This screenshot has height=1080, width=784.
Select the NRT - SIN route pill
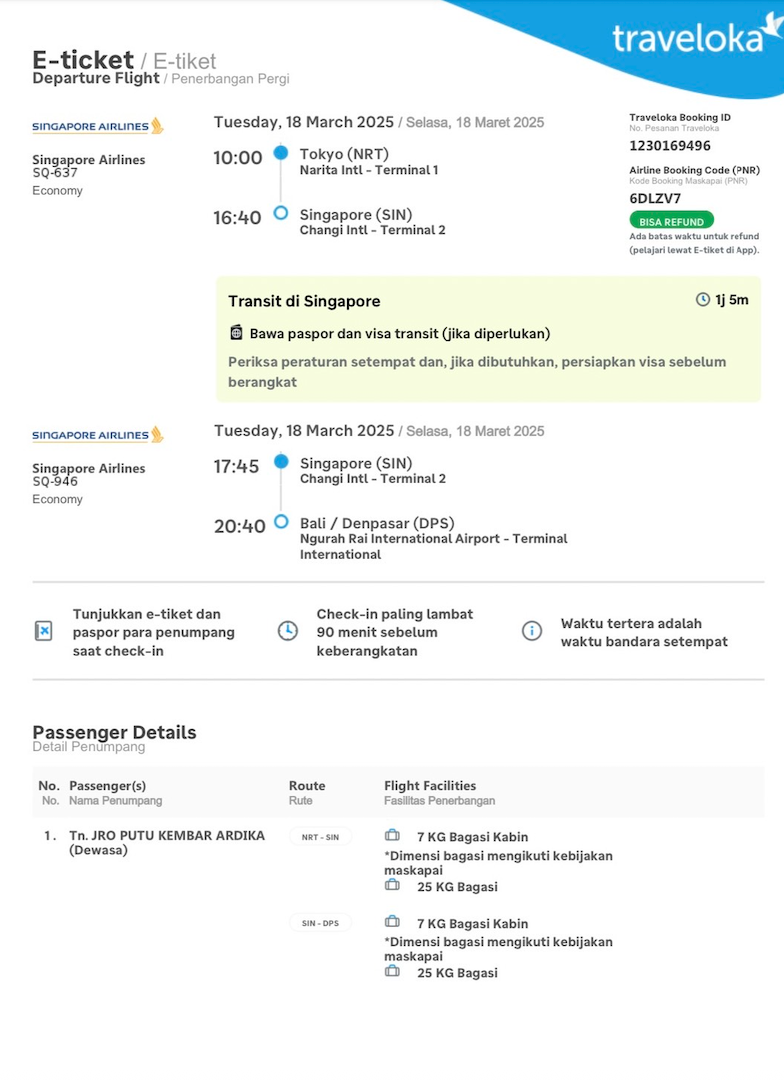tap(320, 837)
